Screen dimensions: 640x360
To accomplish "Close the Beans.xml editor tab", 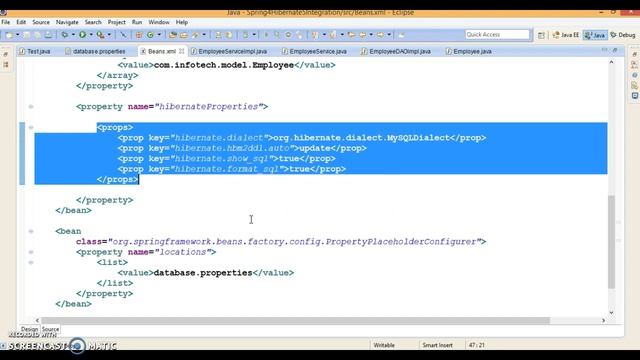I will (x=182, y=51).
